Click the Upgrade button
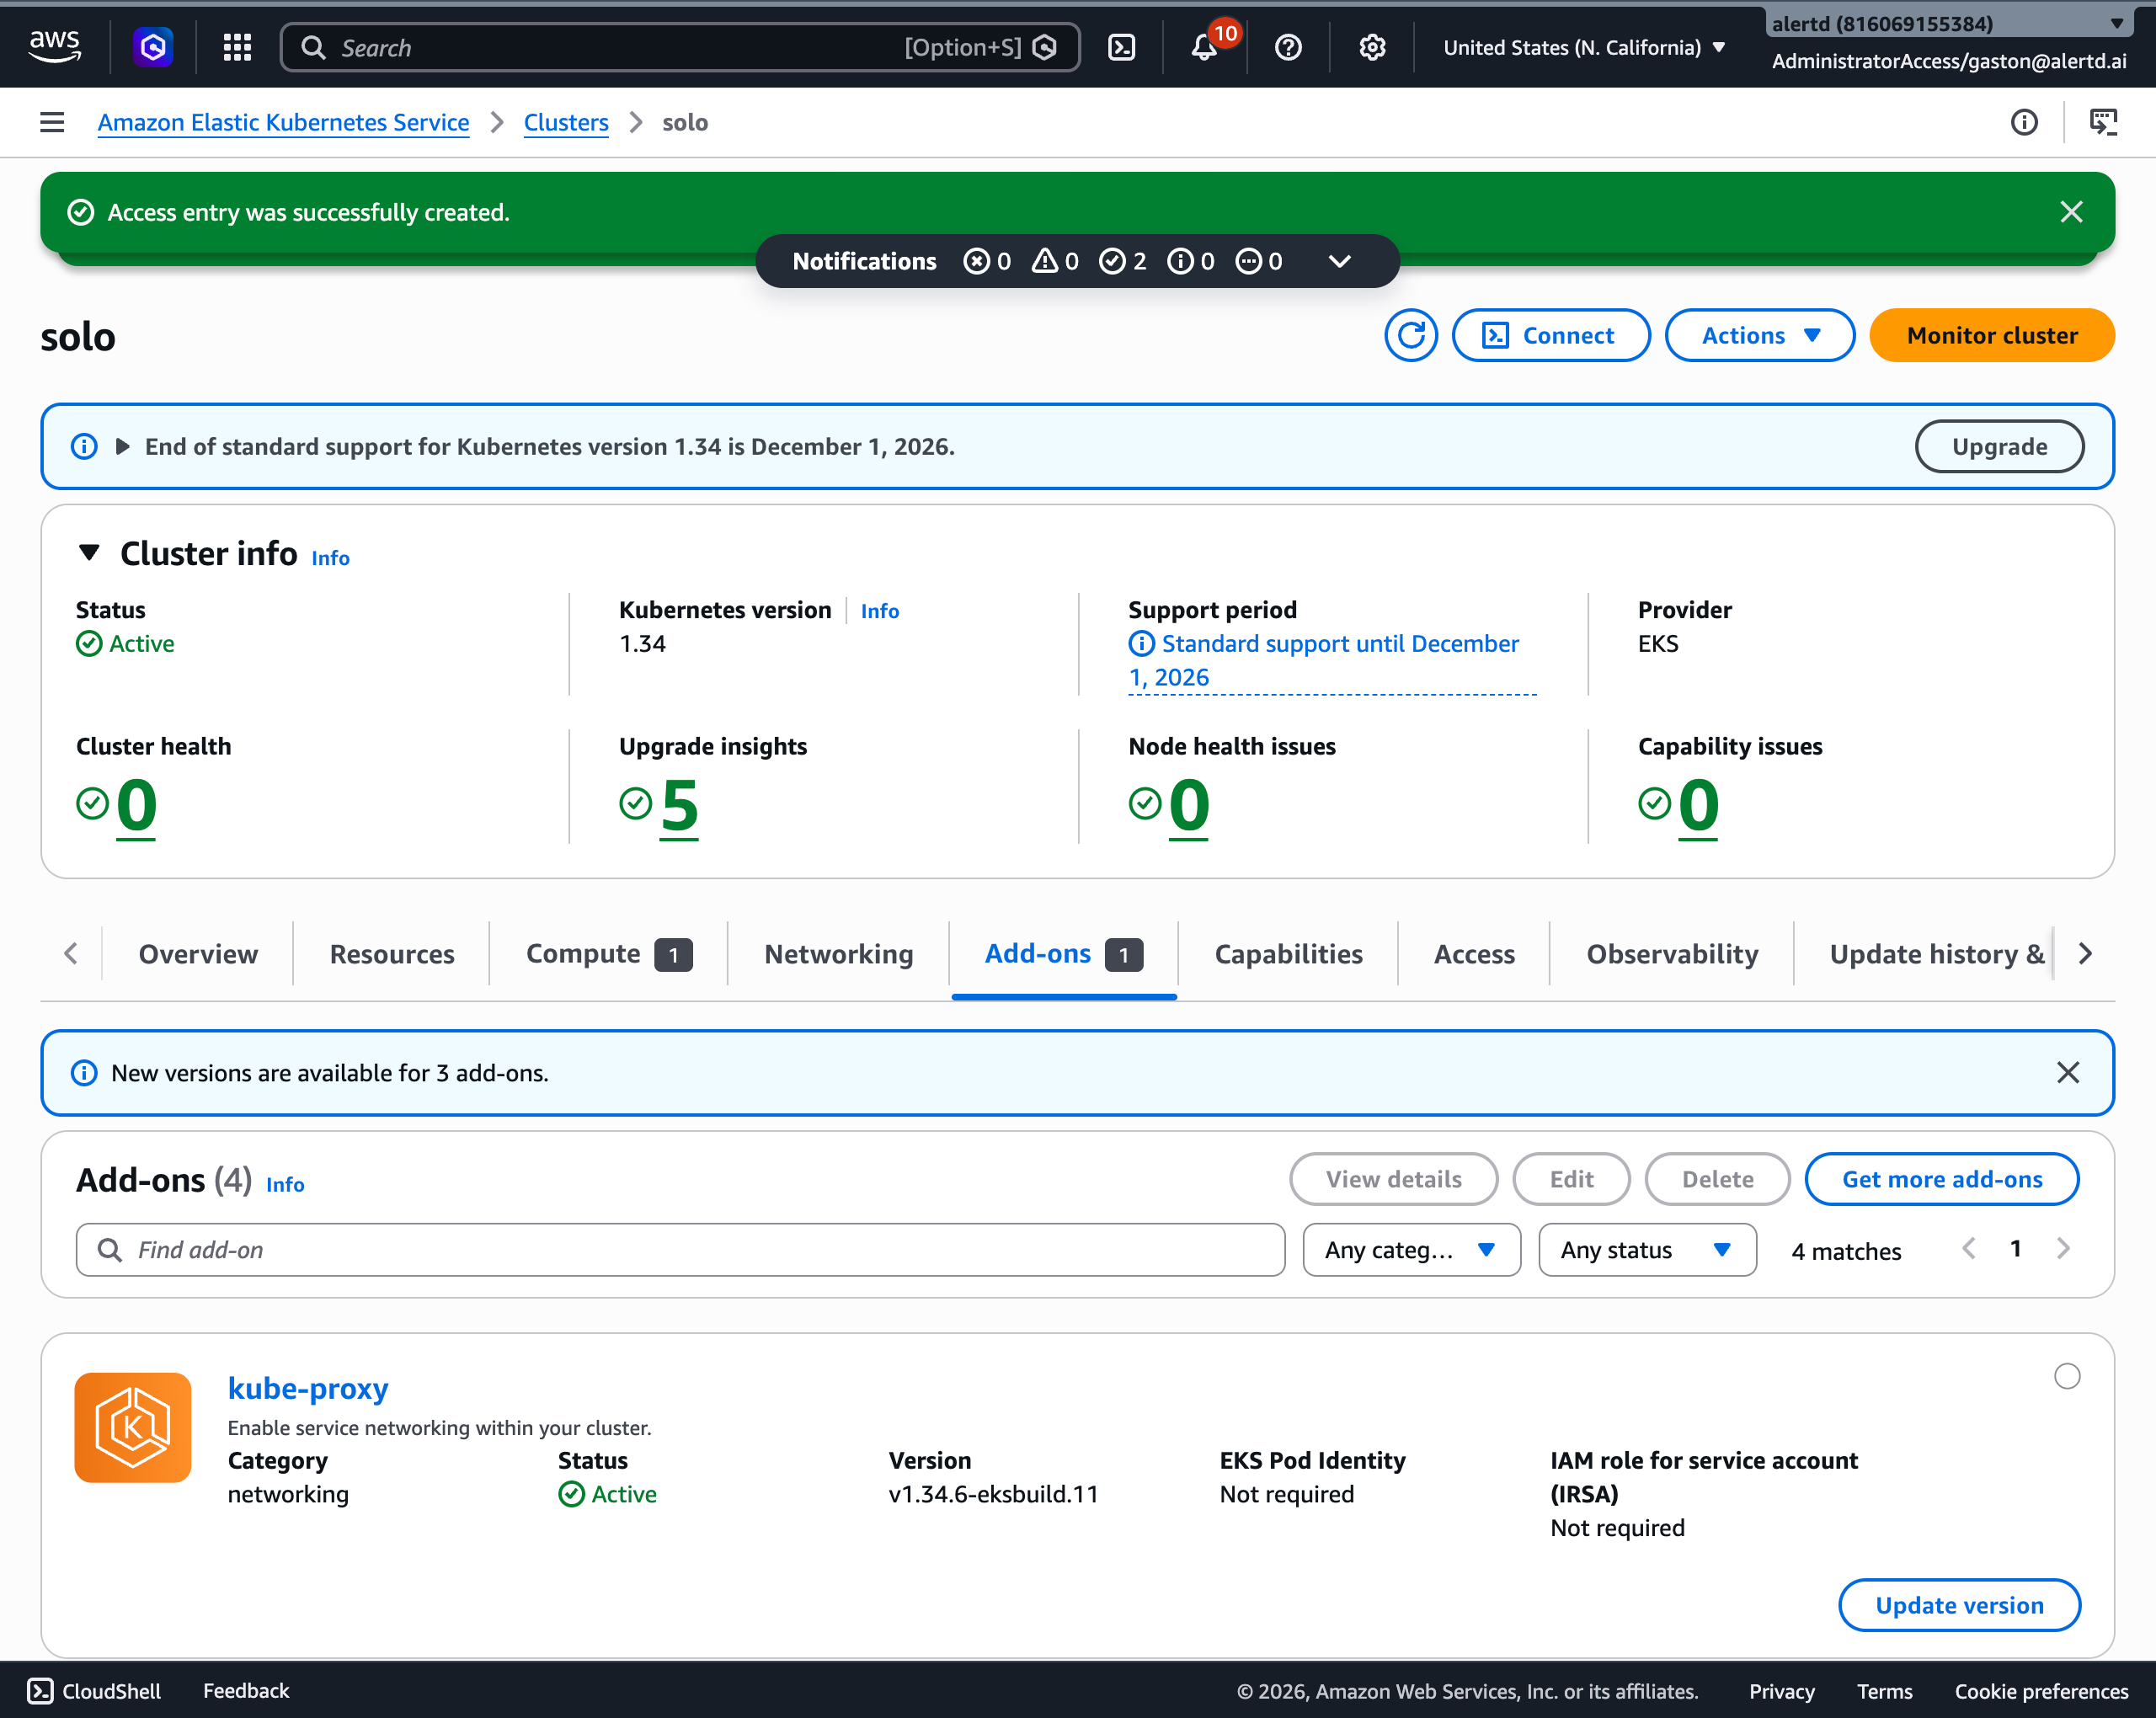2156x1718 pixels. coord(2000,446)
